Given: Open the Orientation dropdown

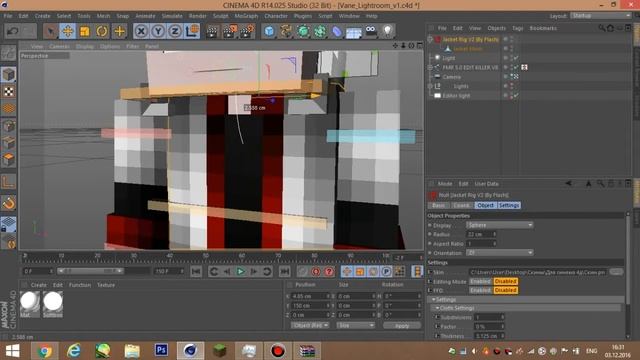Looking at the screenshot, I should (500, 253).
